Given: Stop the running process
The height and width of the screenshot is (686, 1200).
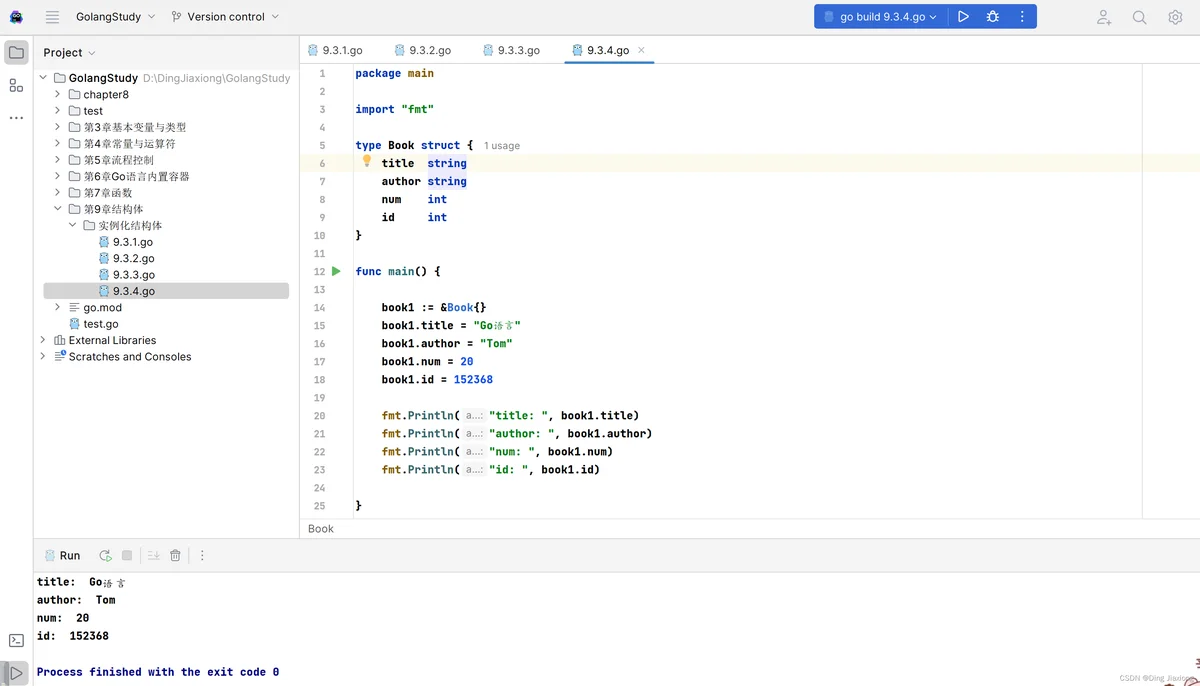Looking at the screenshot, I should point(127,555).
